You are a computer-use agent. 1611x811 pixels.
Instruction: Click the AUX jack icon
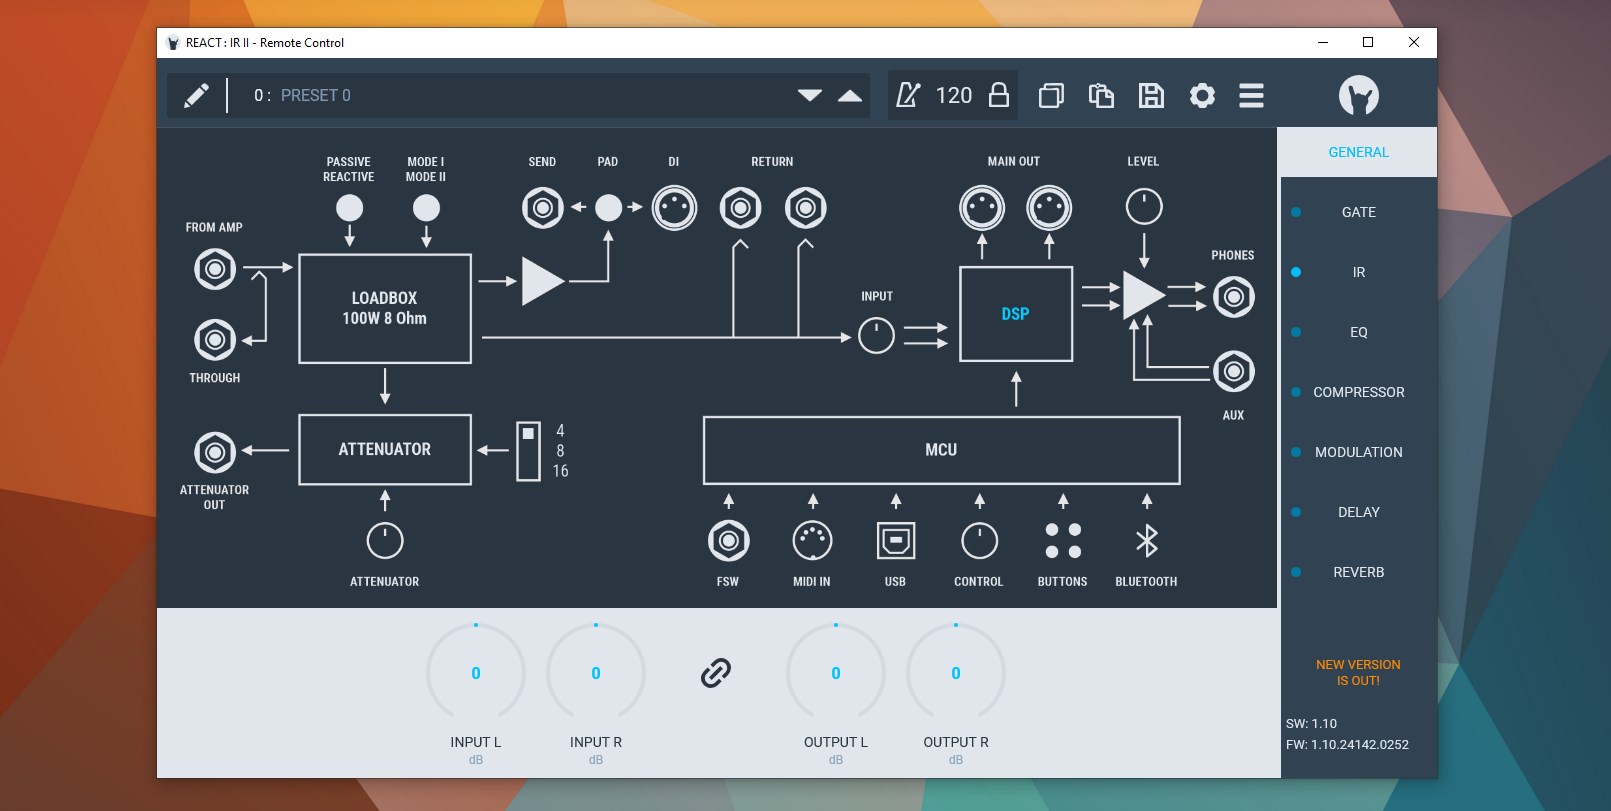click(x=1234, y=372)
